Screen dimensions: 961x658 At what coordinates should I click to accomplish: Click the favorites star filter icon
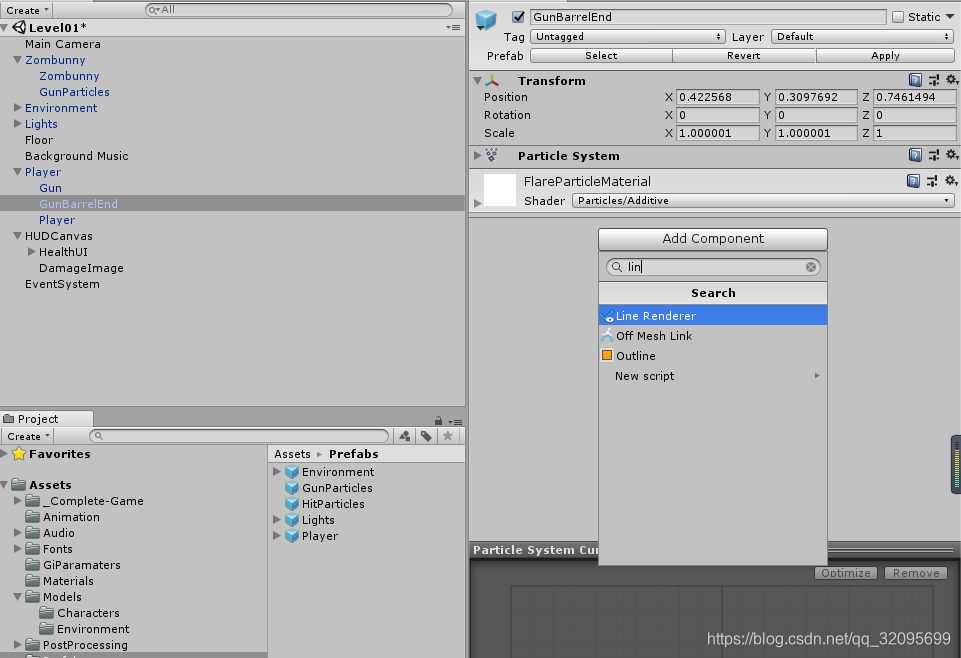(x=447, y=436)
